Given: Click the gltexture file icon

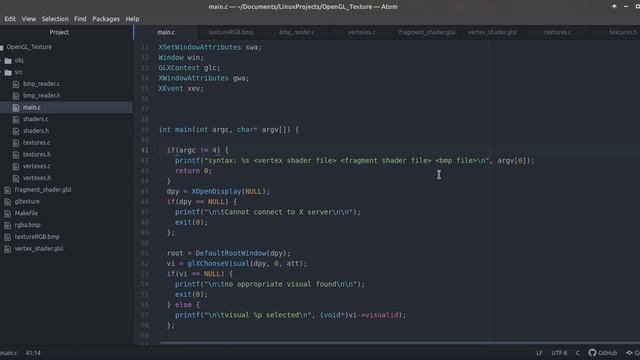Looking at the screenshot, I should [x=7, y=202].
